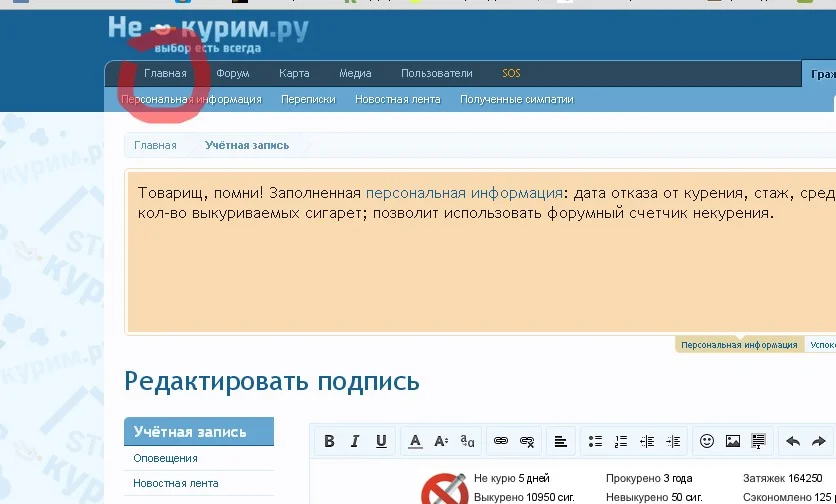Click the text 'Затяжек 164250'
Viewport: 836px width, 504px height.
(783, 478)
